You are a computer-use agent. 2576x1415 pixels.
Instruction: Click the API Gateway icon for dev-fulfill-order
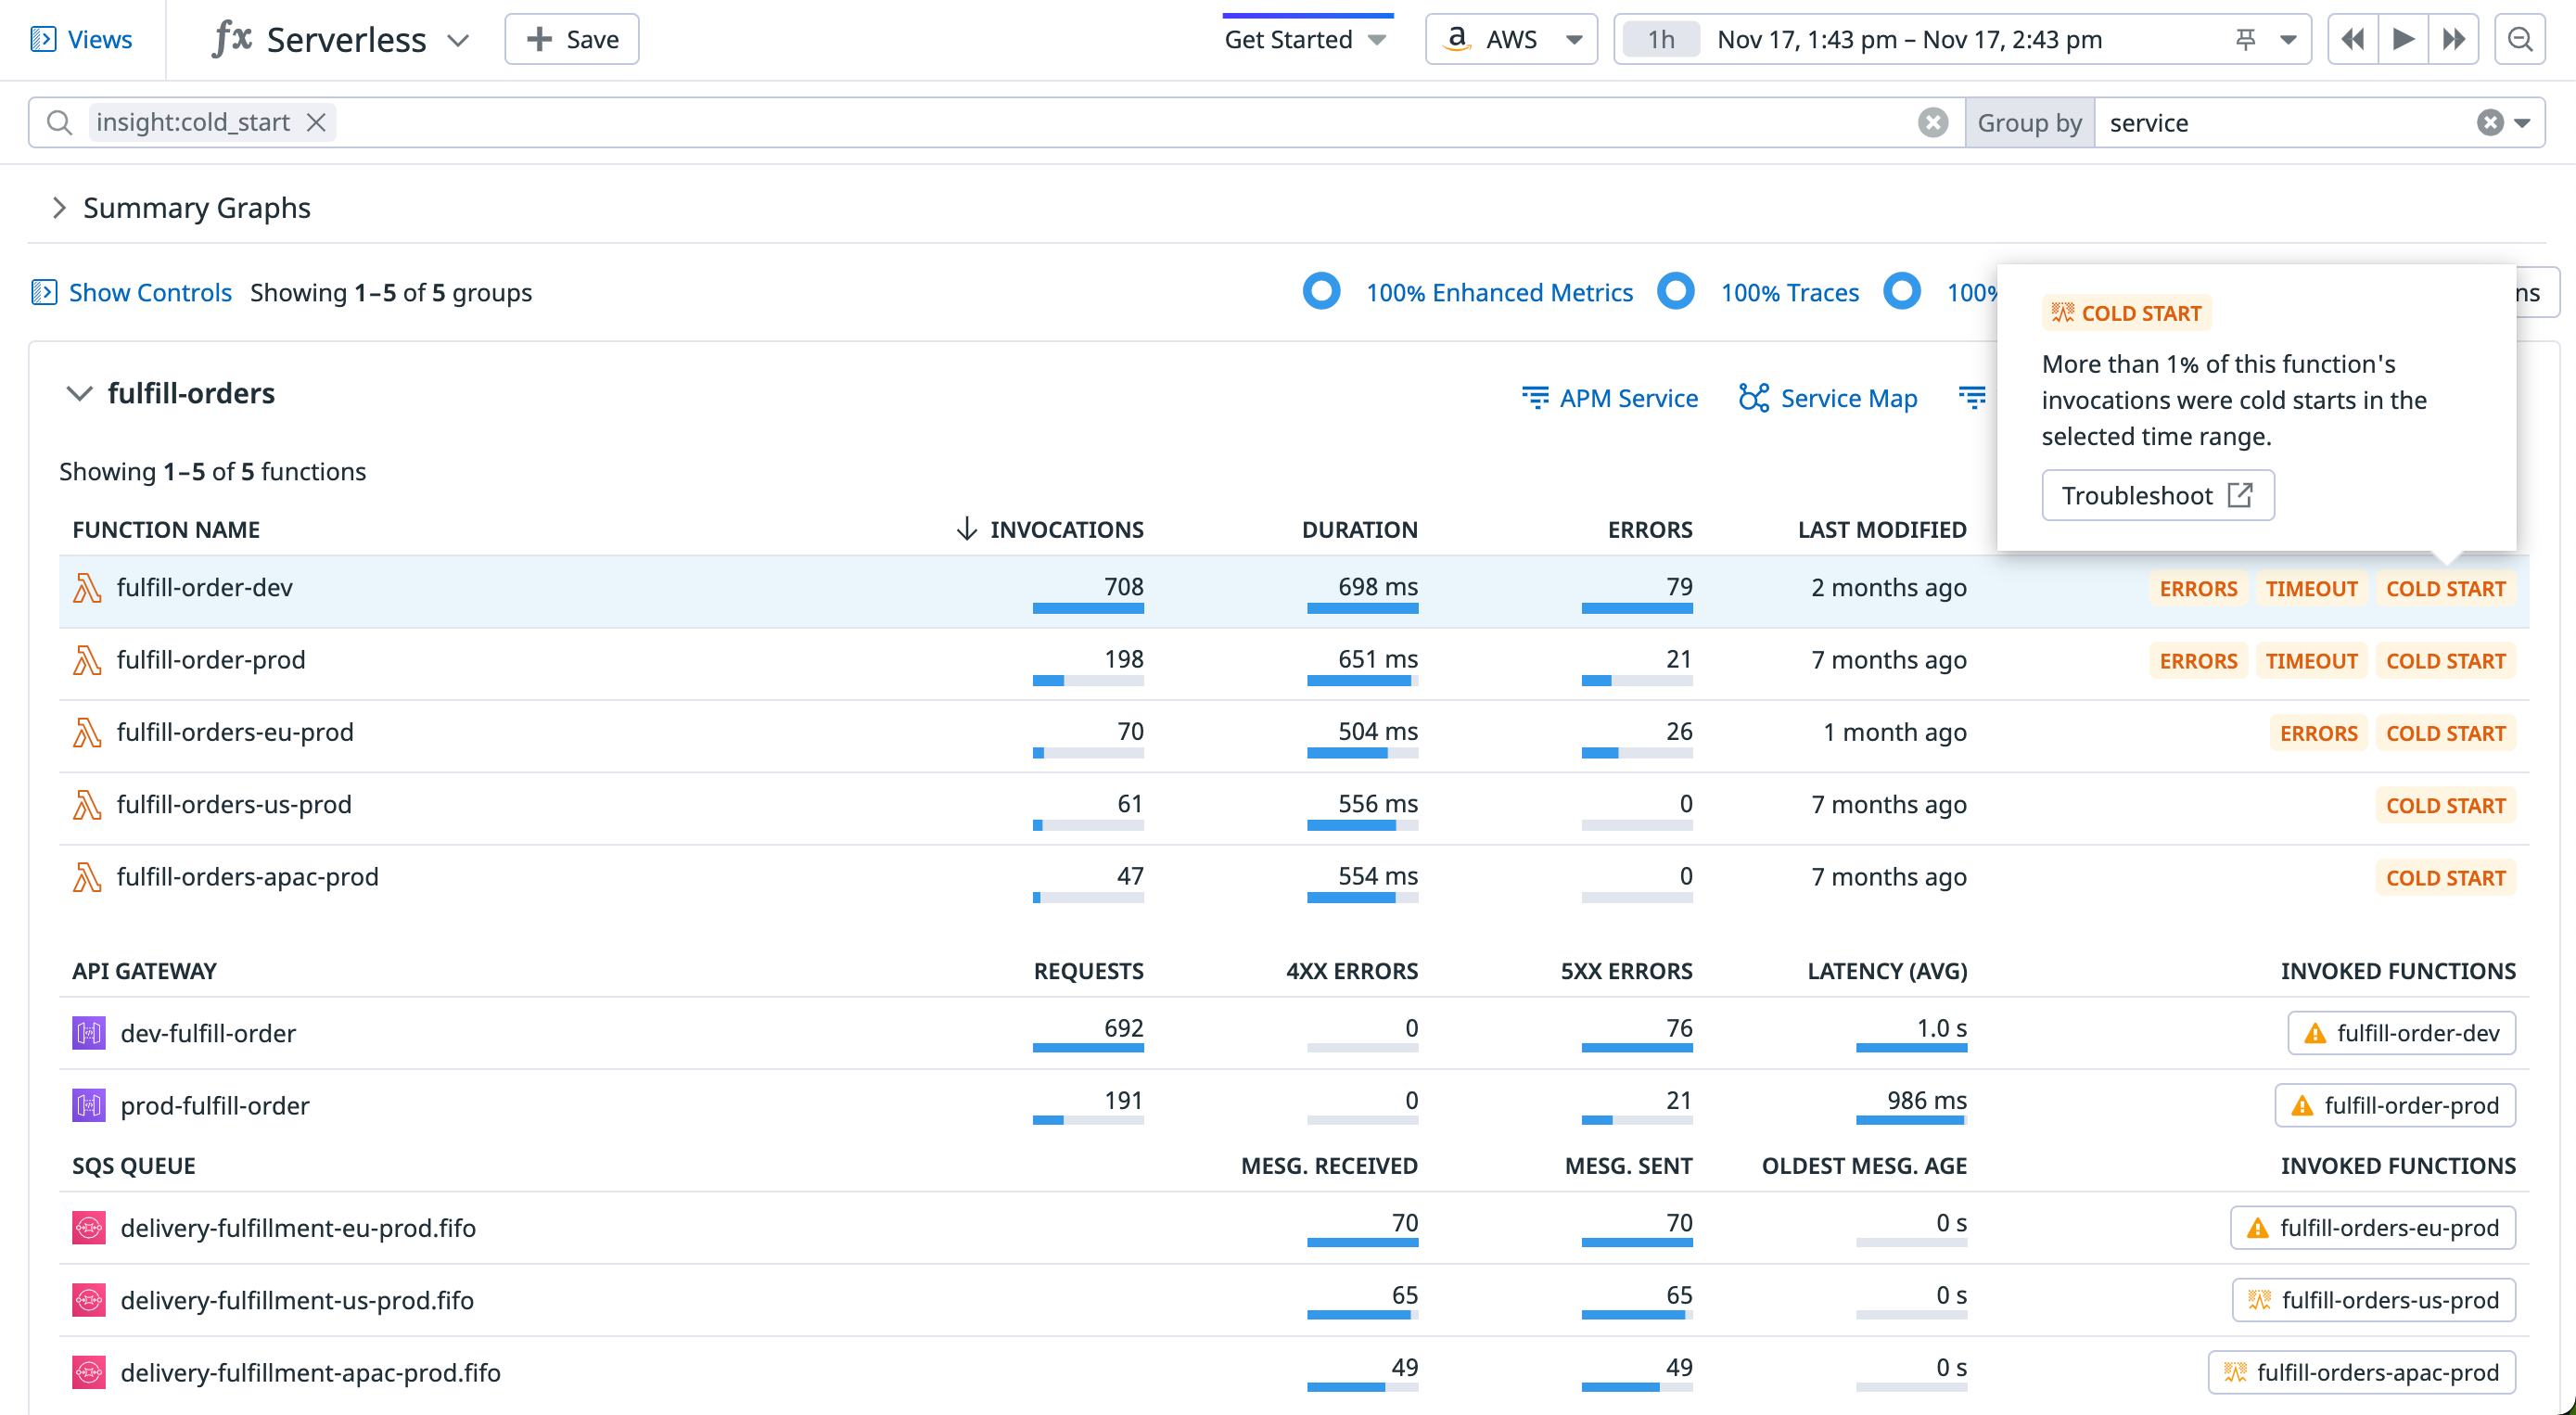pos(90,1033)
